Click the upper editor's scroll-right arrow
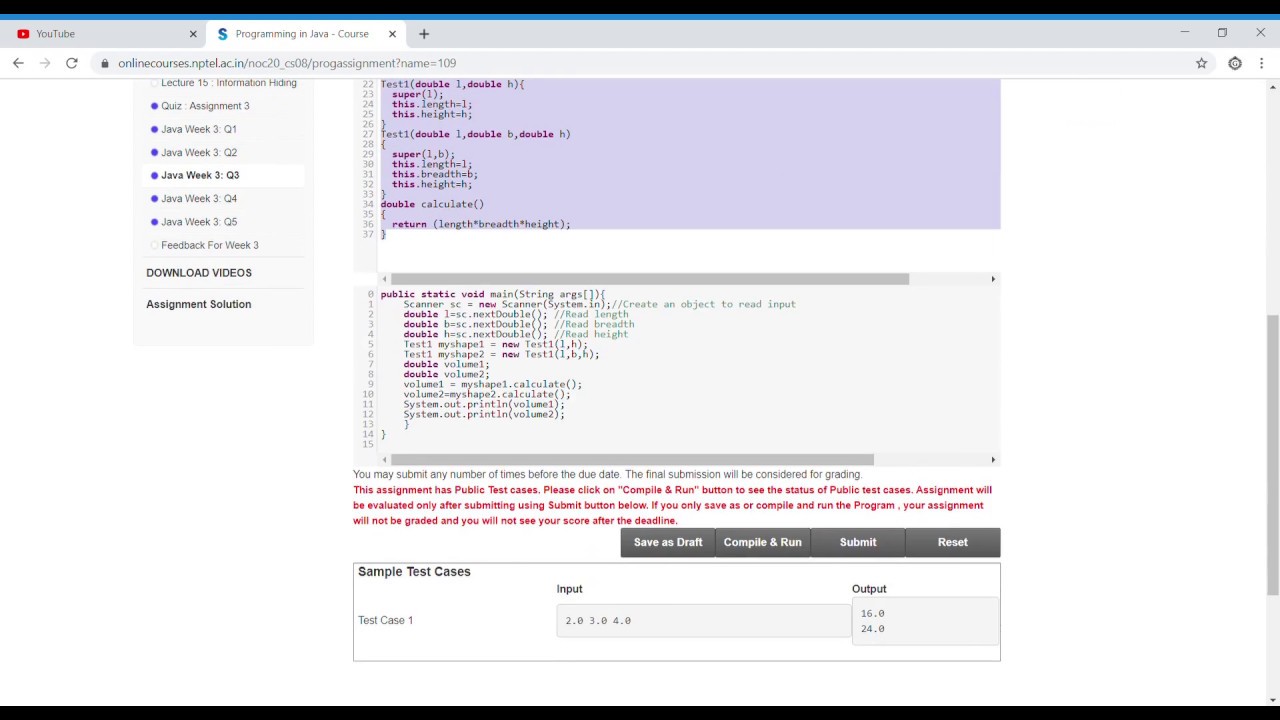This screenshot has height=720, width=1280. (x=993, y=279)
